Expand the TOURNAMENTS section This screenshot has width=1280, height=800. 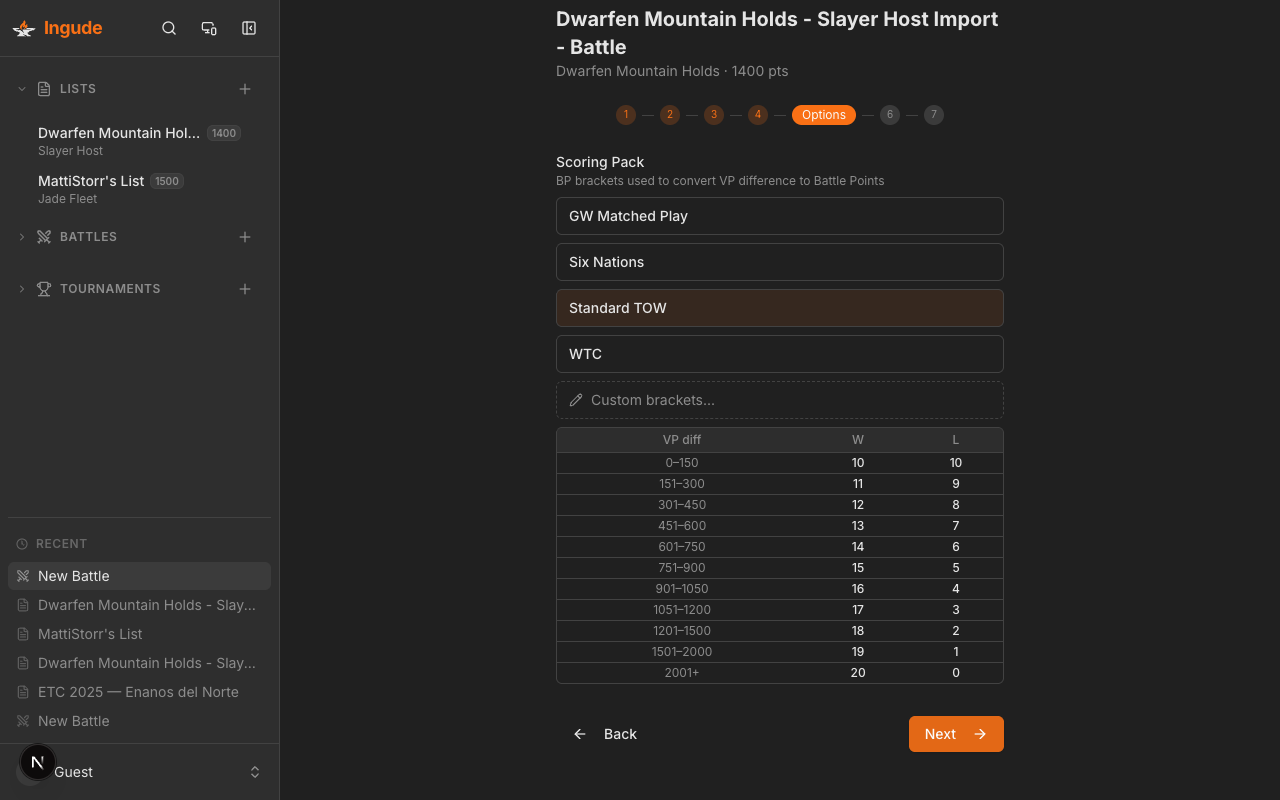pos(21,288)
